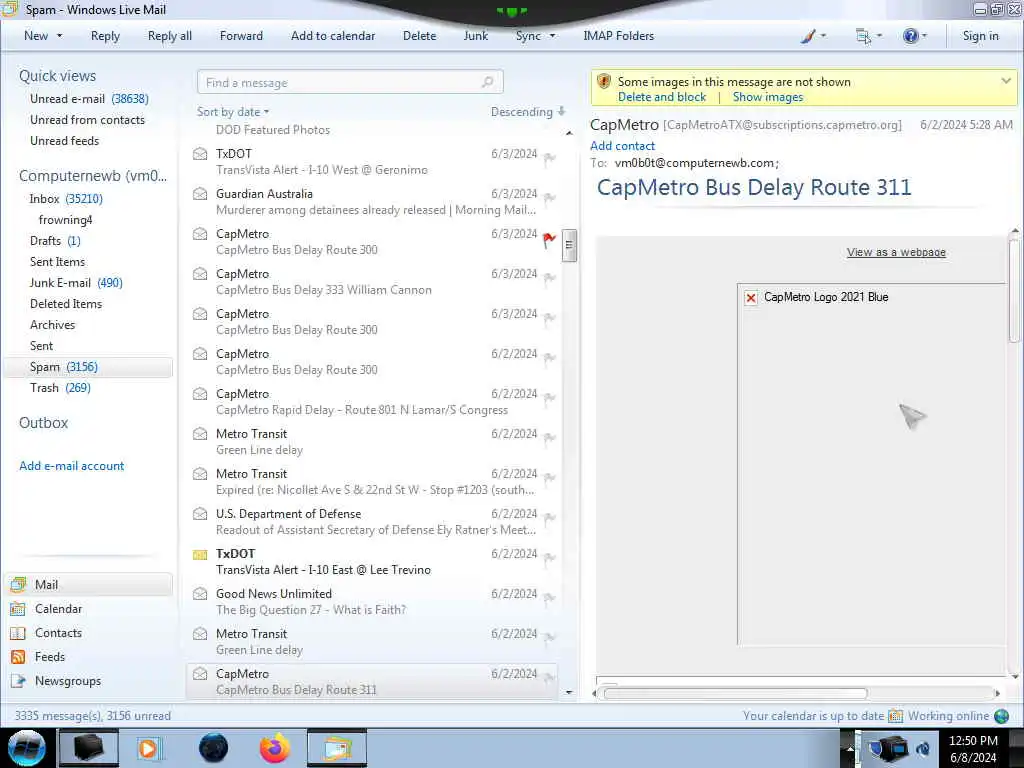Click envelope icon of Good News Unlimited message
The width and height of the screenshot is (1024, 768).
(200, 594)
